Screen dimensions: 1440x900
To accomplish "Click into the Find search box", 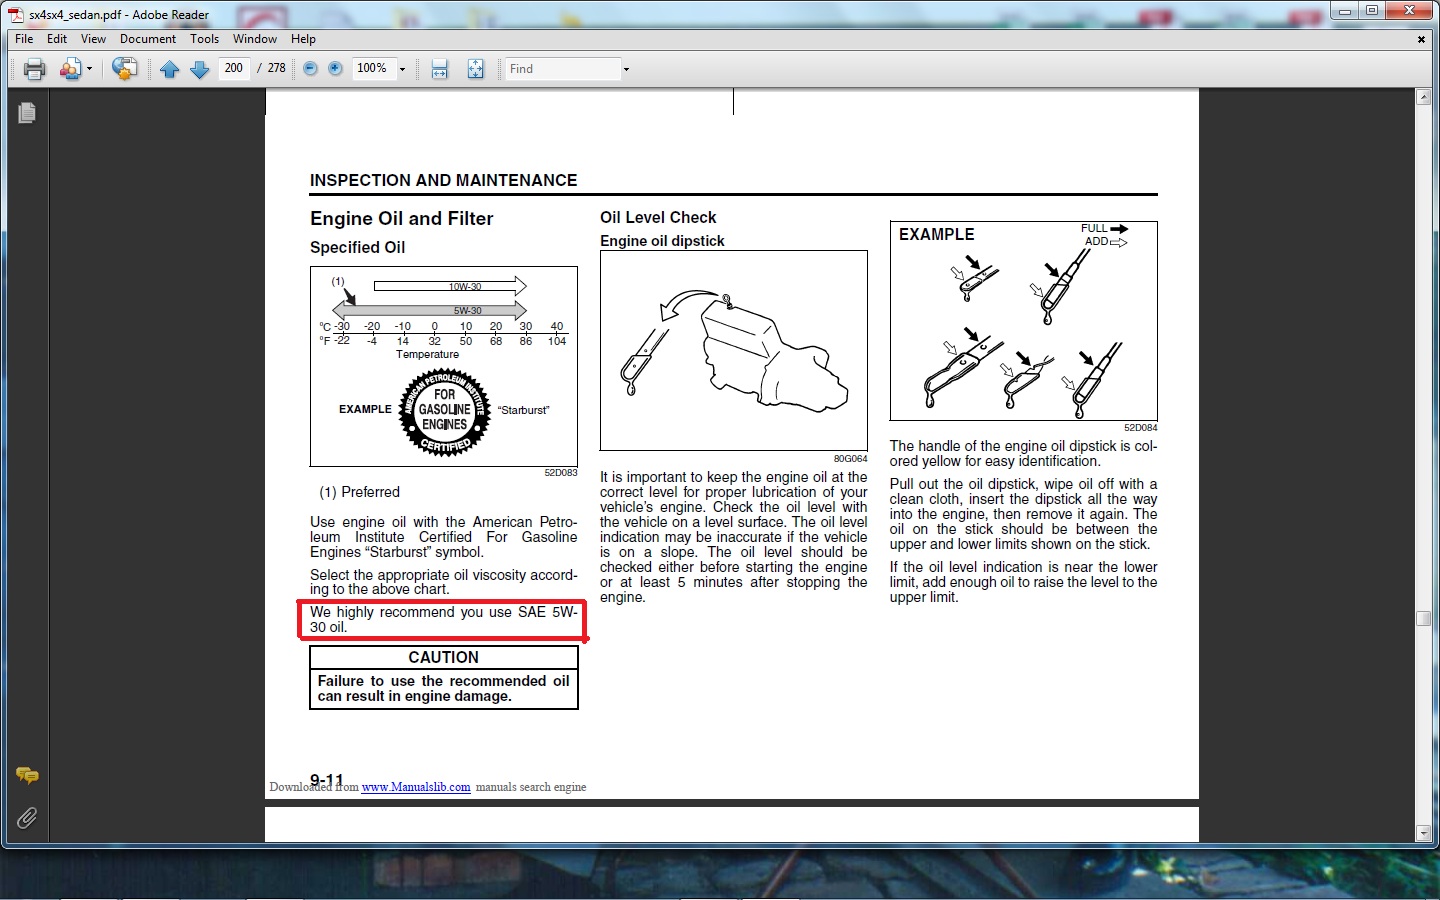I will (563, 69).
